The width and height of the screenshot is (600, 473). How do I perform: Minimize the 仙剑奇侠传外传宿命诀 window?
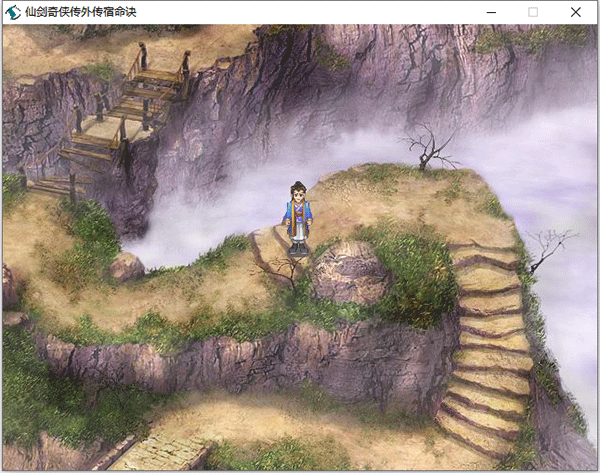pyautogui.click(x=491, y=12)
